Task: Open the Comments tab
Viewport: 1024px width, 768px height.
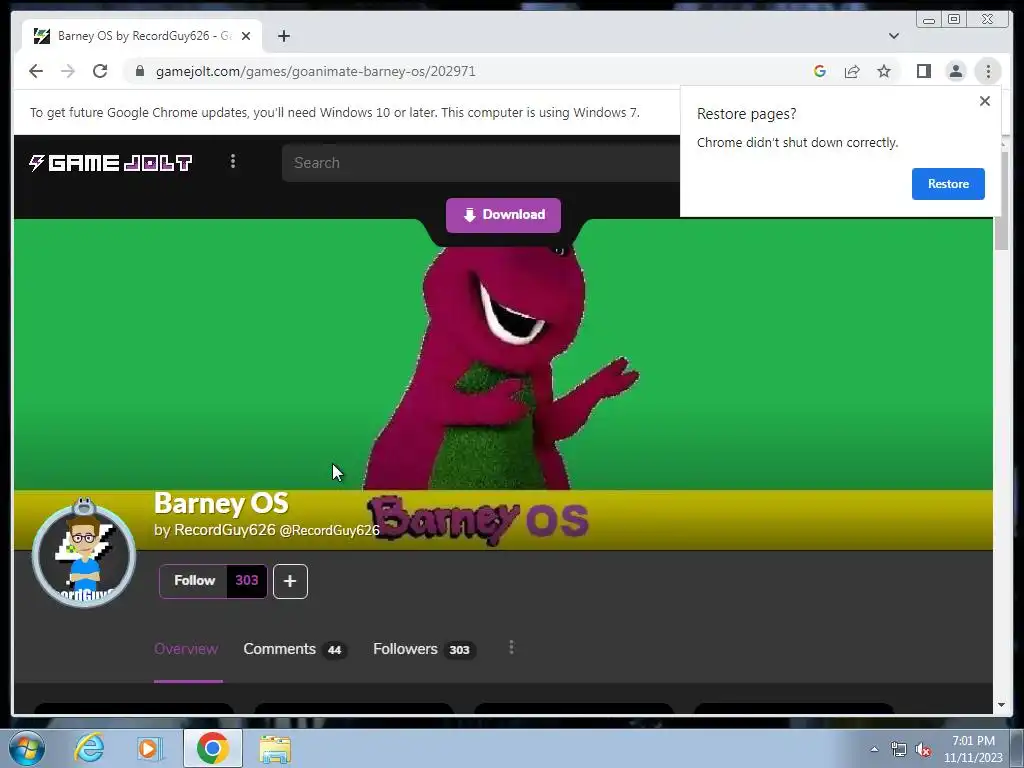Action: coord(295,649)
